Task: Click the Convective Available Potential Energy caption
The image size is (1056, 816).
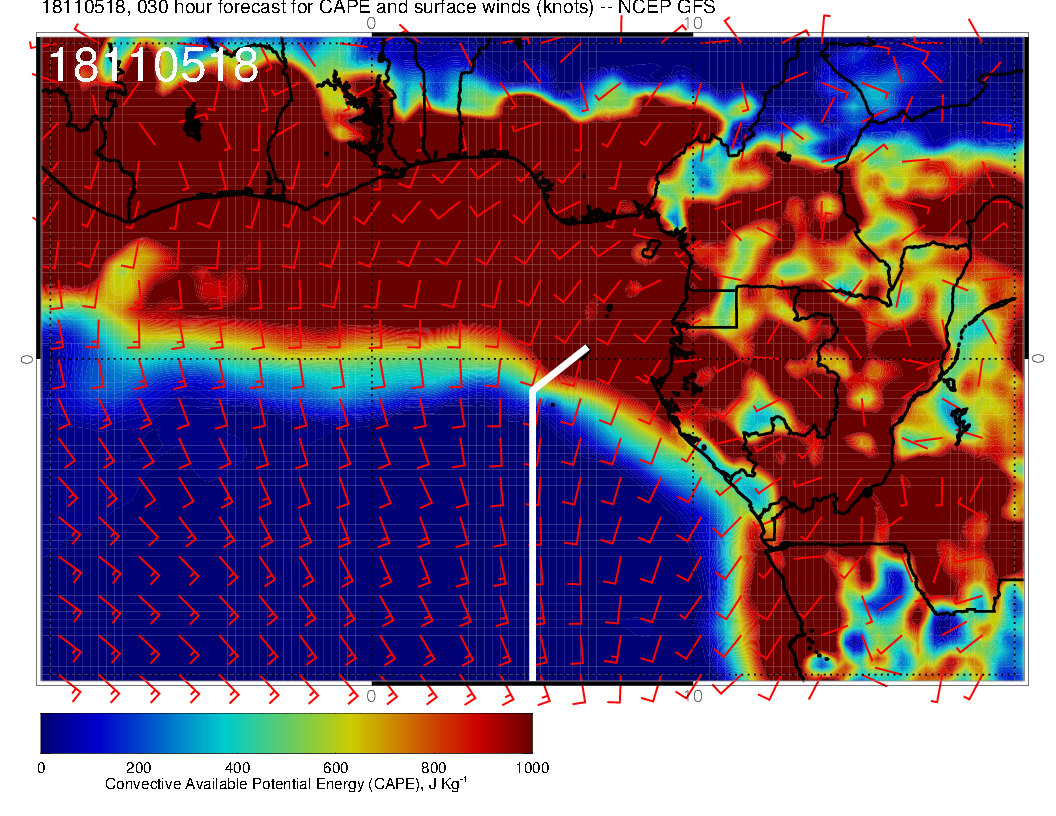Action: tap(286, 784)
